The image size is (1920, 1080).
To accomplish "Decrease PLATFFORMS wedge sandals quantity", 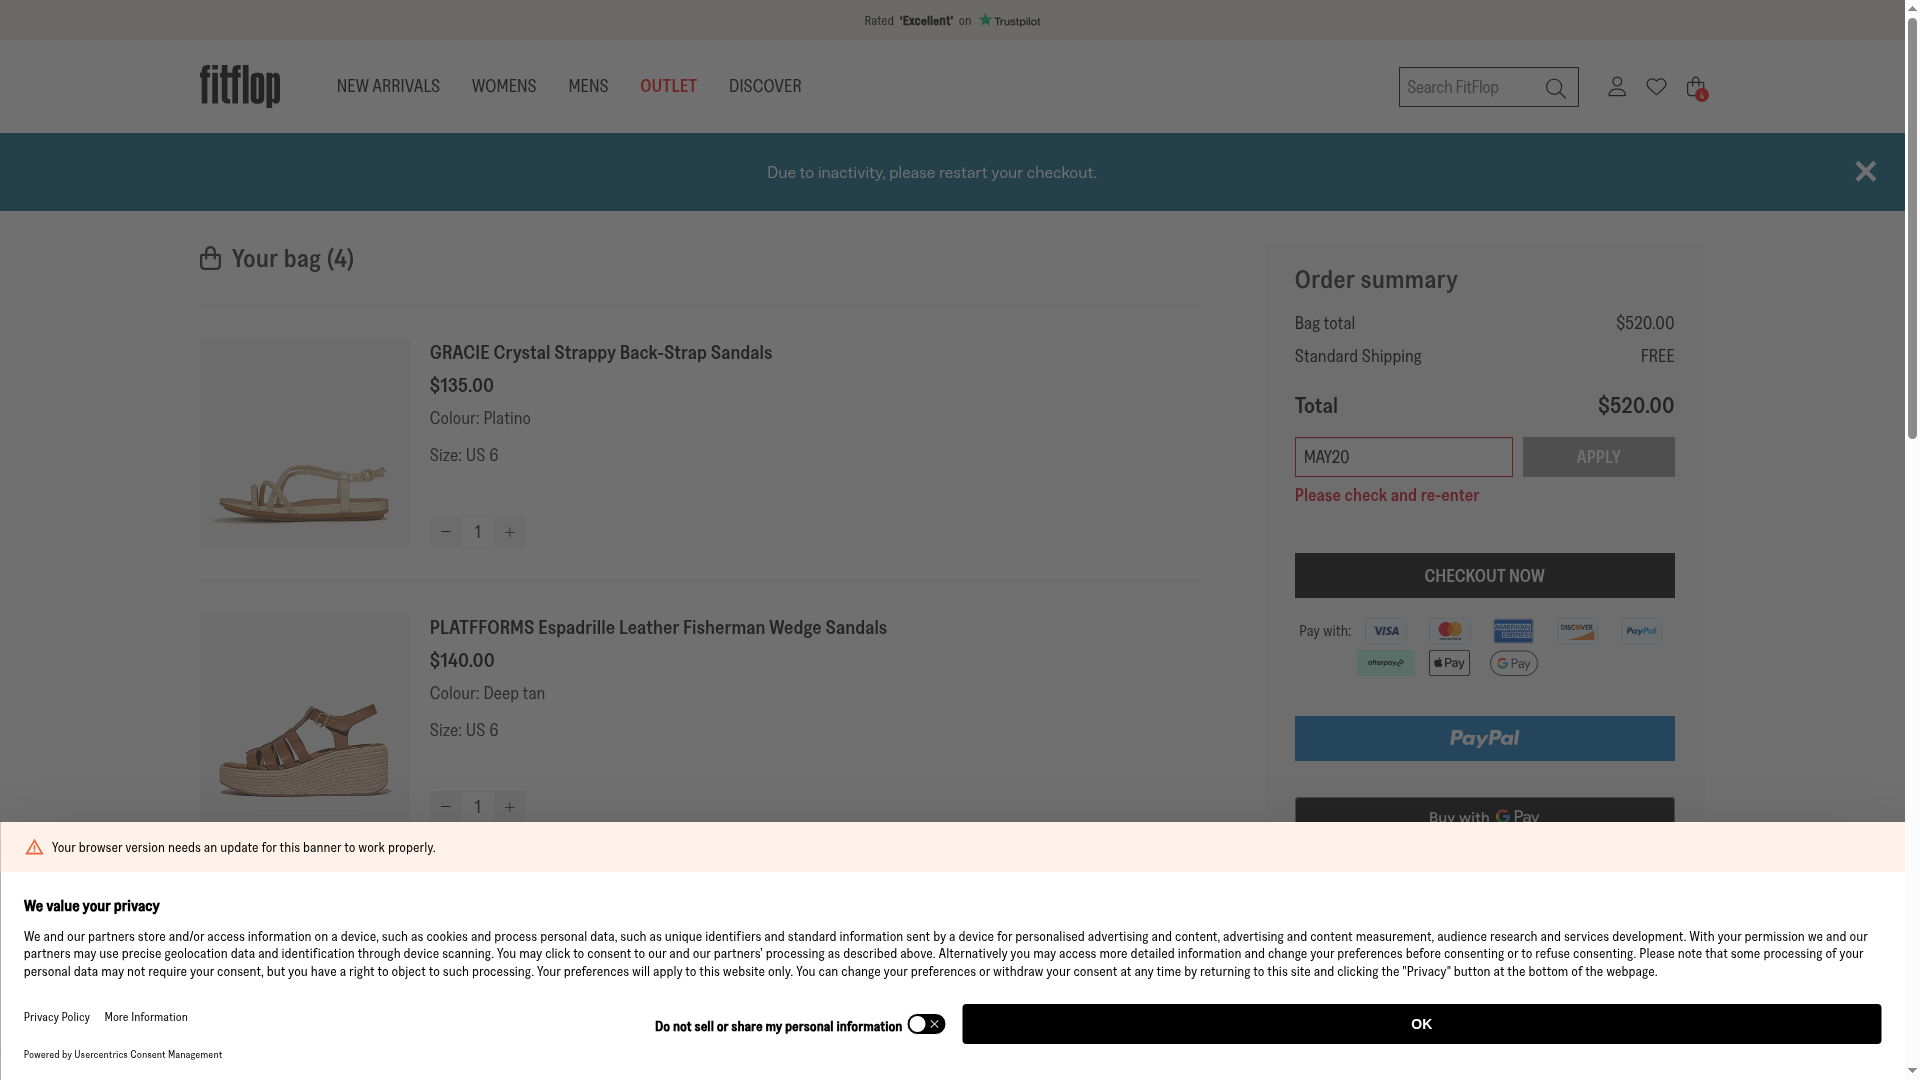I will (x=446, y=807).
